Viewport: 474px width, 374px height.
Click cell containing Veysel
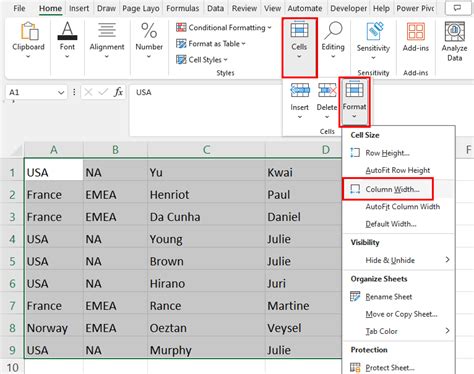pos(304,328)
